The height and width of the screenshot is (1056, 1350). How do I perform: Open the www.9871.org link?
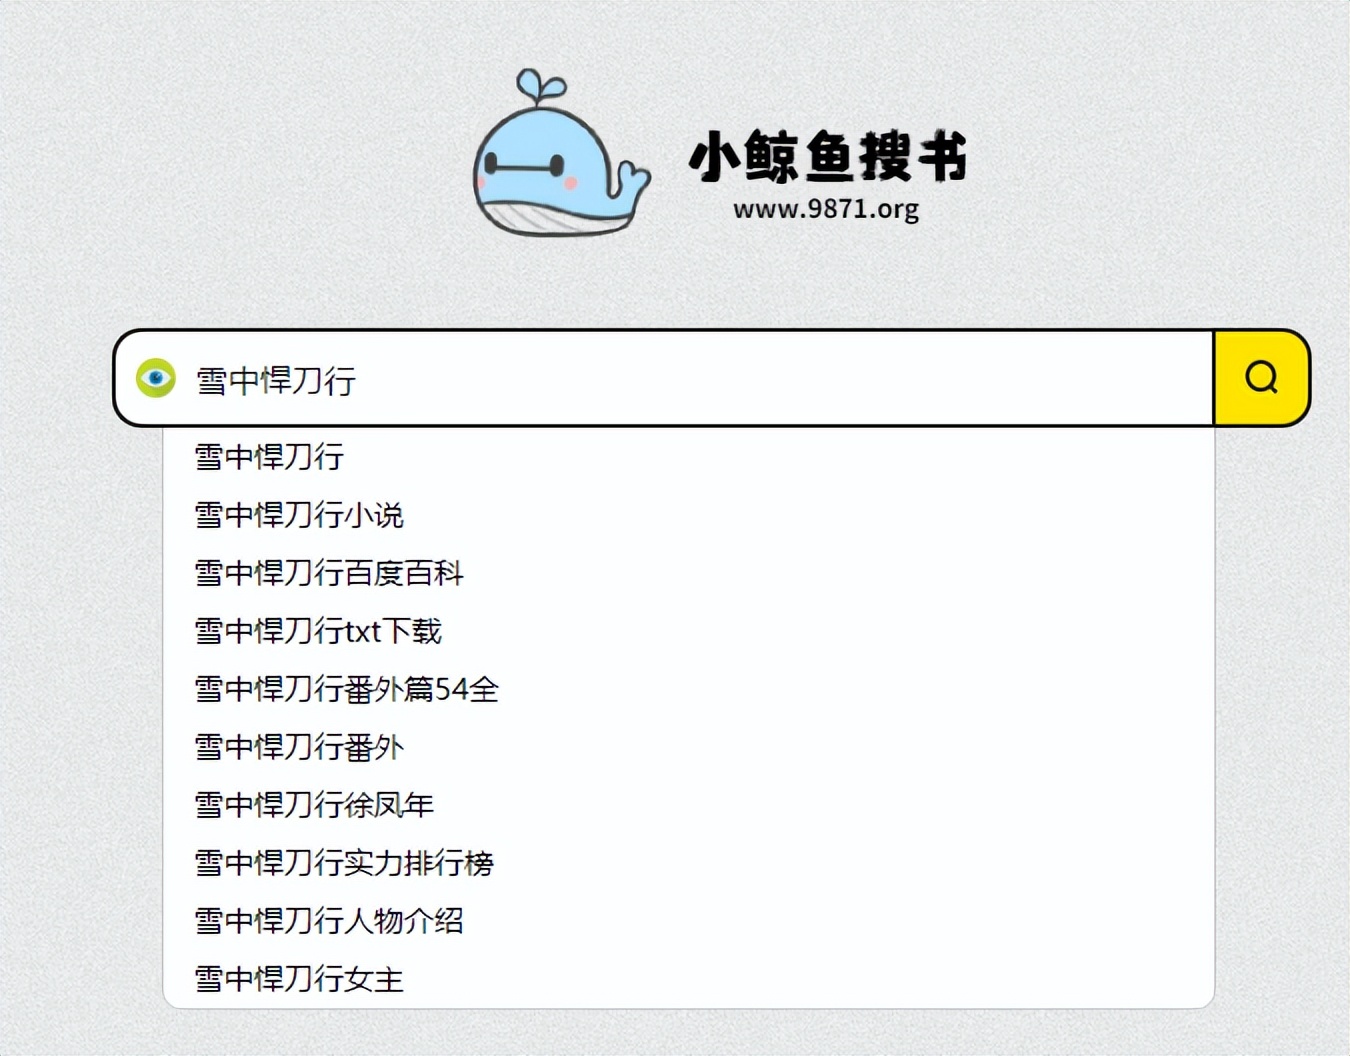826,209
